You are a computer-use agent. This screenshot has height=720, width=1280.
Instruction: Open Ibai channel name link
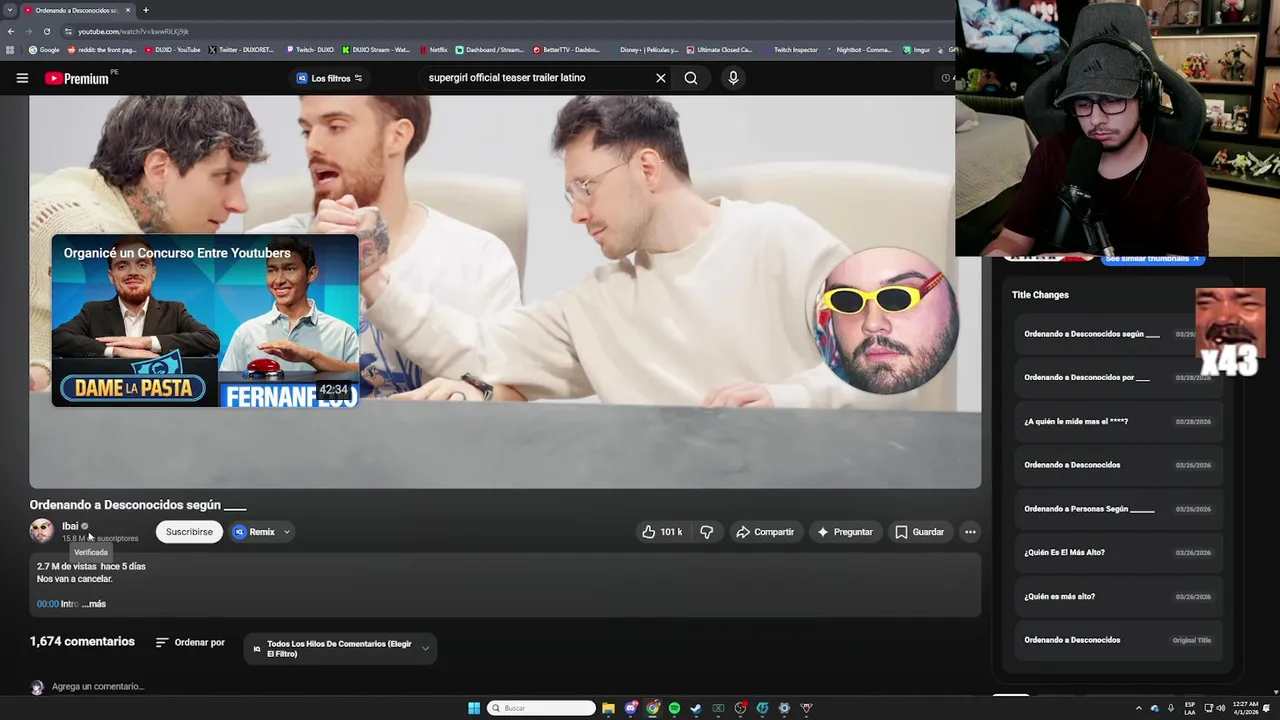tap(70, 526)
